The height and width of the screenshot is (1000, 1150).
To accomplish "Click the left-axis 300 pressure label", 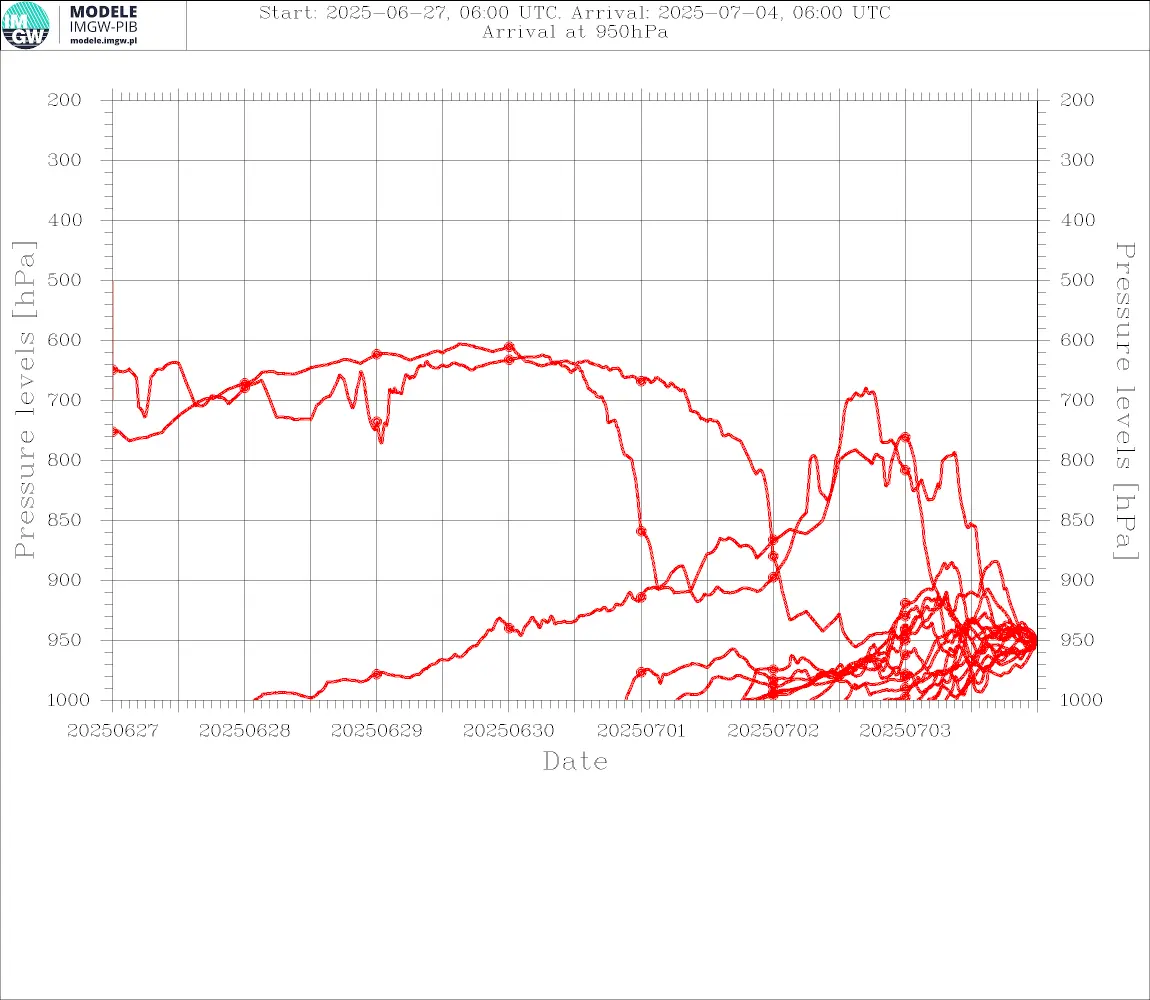I will [65, 160].
